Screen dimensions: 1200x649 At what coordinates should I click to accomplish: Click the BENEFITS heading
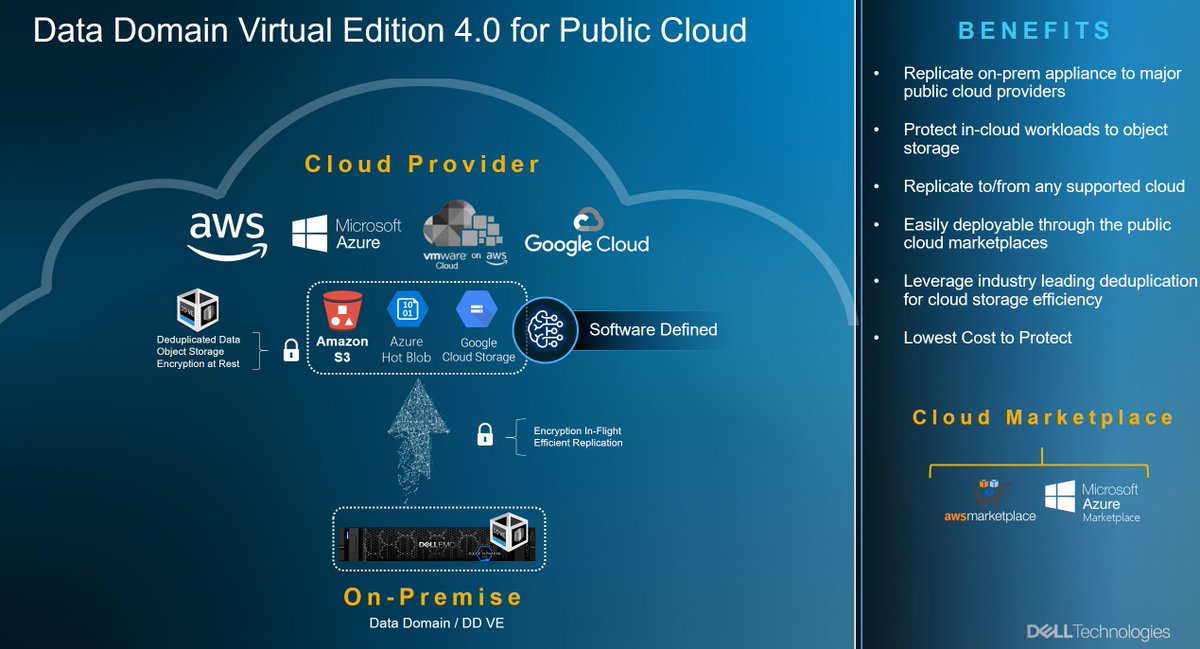[x=1034, y=31]
